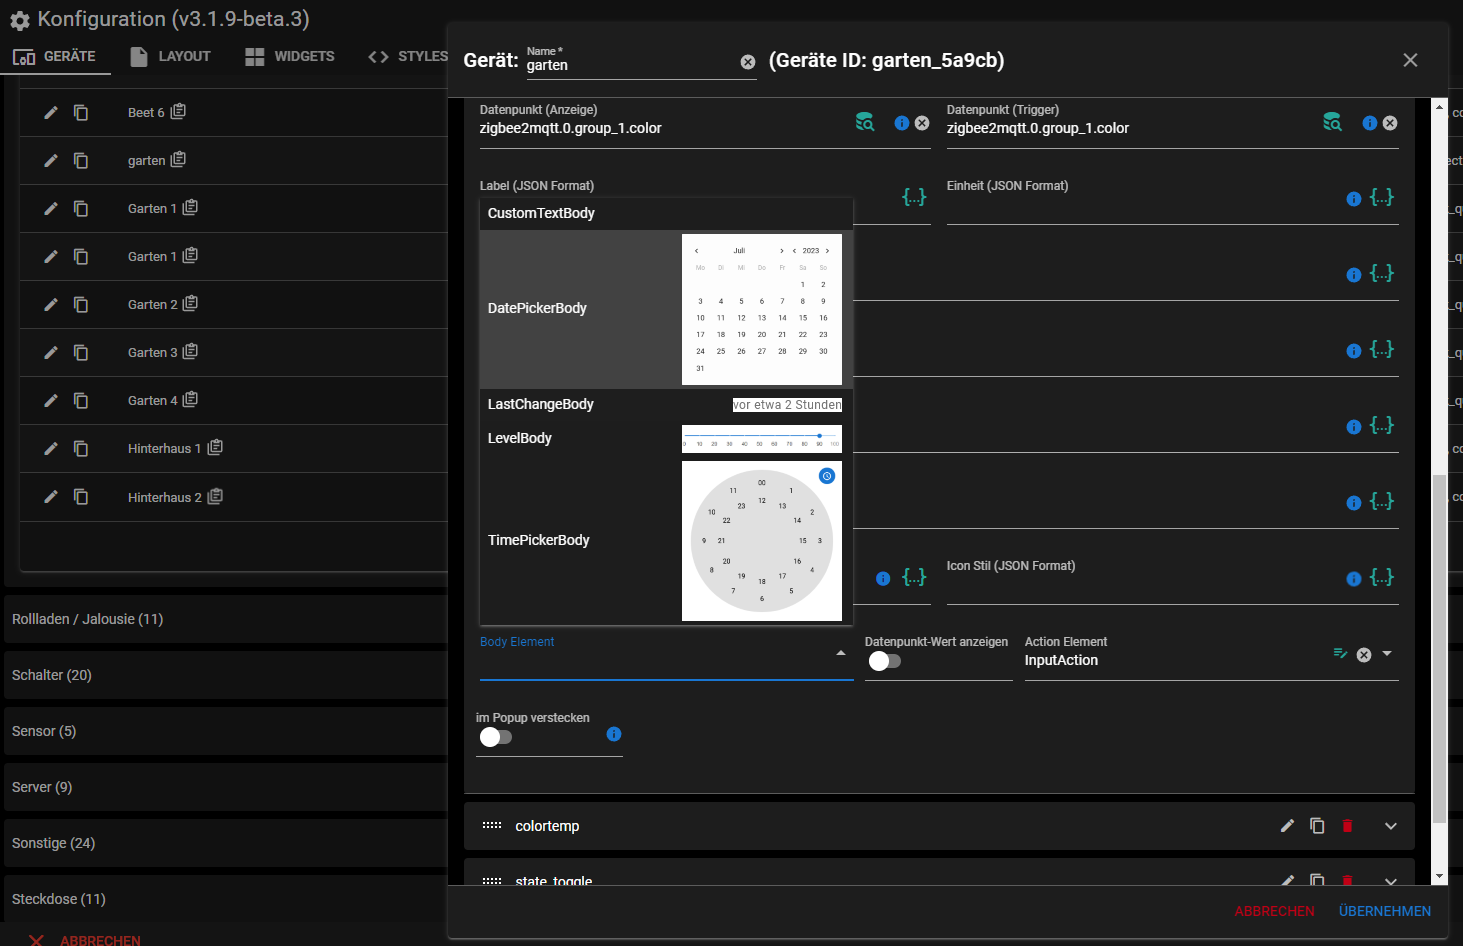Viewport: 1463px width, 946px height.
Task: Show info for im Popup verstecken
Action: (x=614, y=734)
